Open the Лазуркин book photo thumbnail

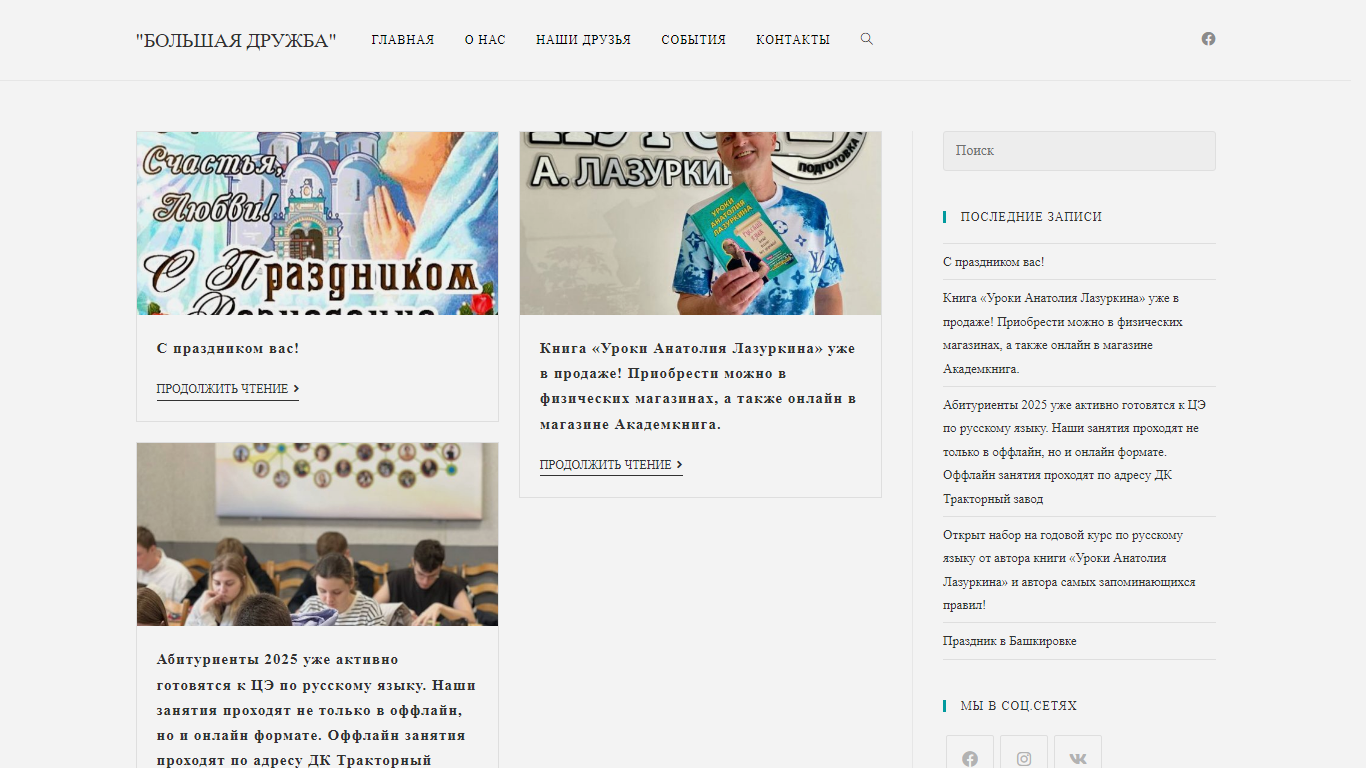(x=700, y=223)
